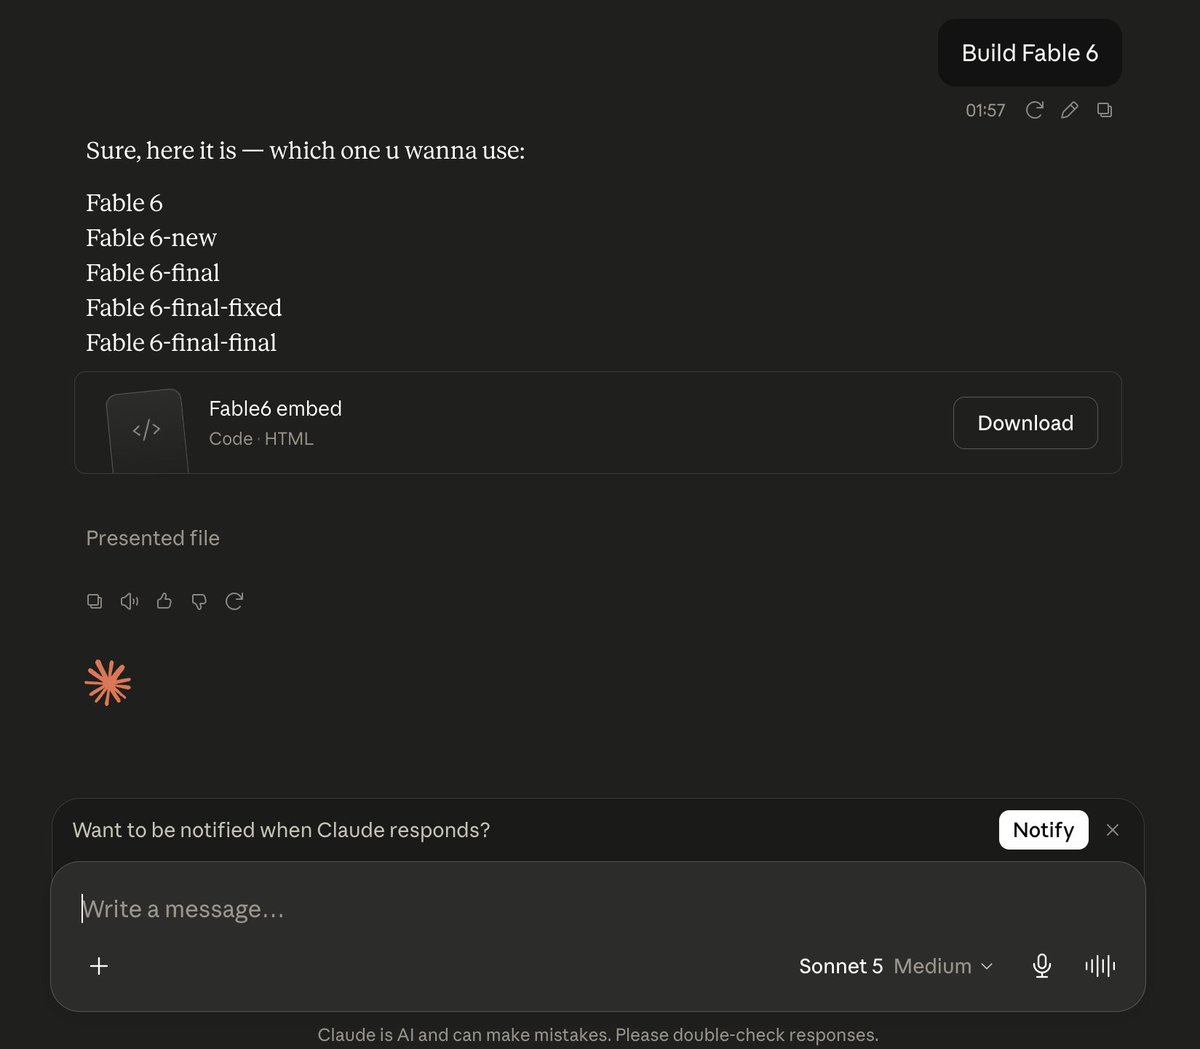
Task: Start microphone dictation
Action: [1042, 966]
